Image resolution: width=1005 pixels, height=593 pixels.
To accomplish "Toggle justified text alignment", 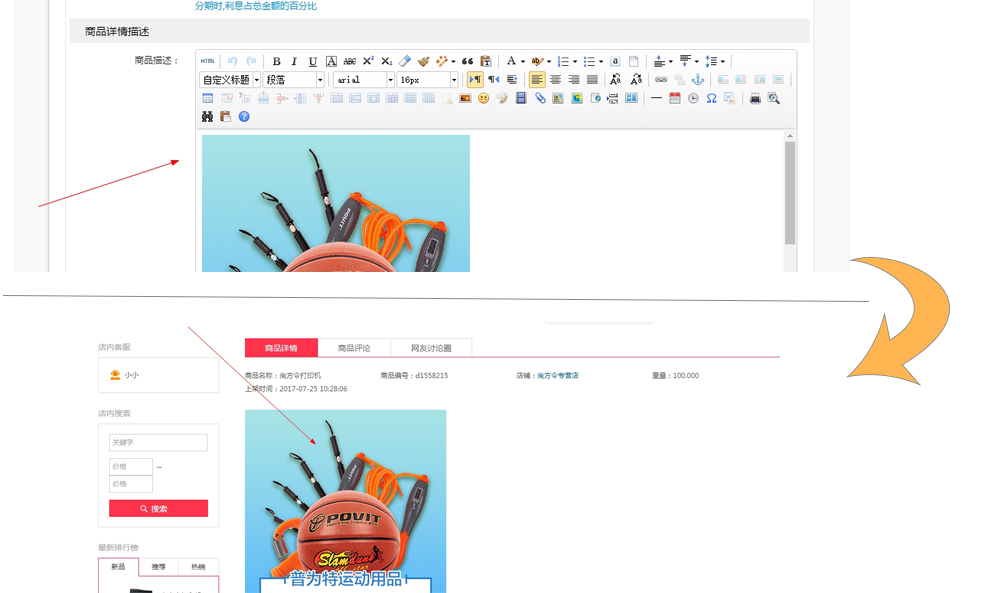I will pos(592,79).
